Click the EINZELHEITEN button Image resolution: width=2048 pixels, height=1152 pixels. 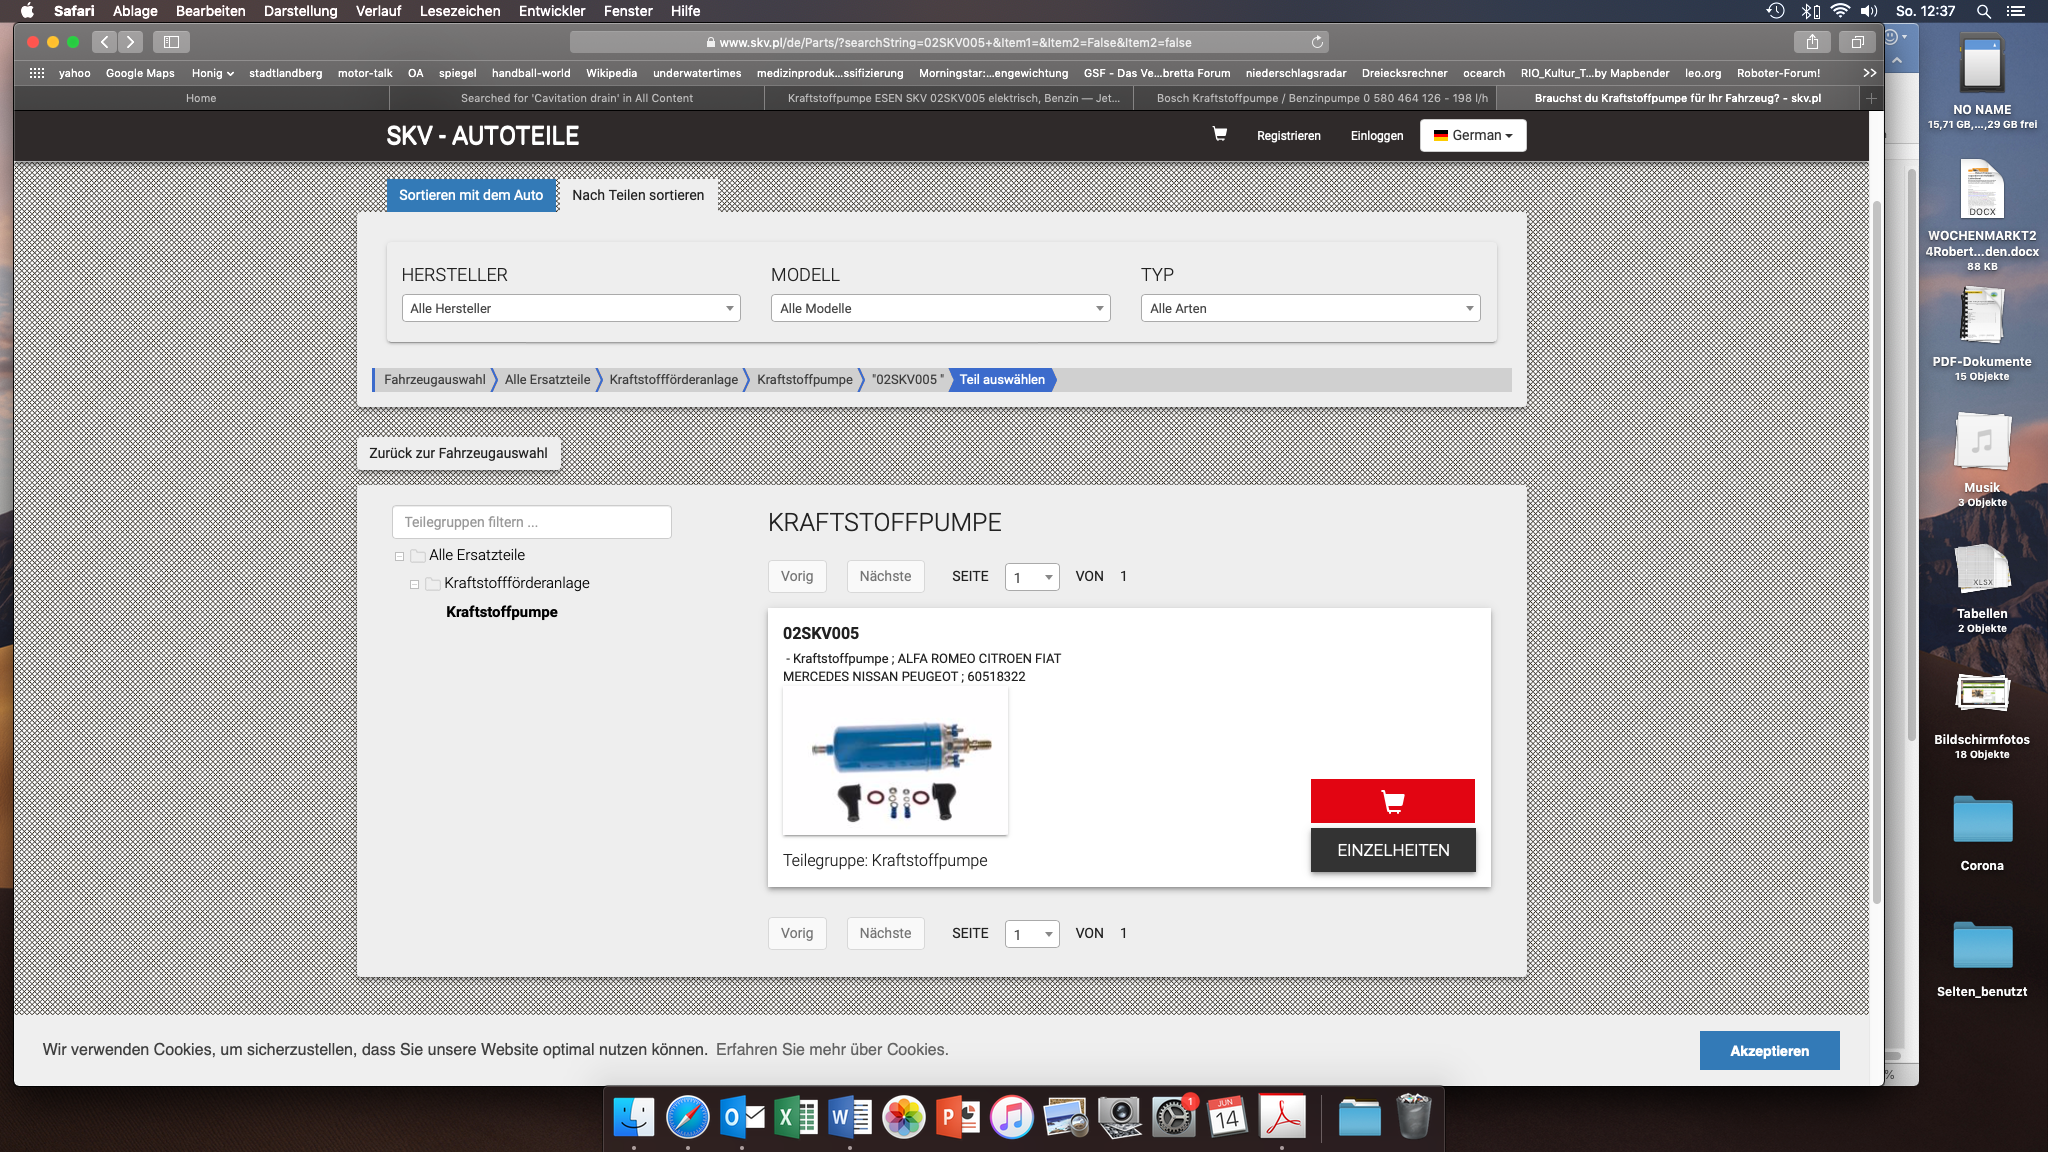(x=1392, y=850)
